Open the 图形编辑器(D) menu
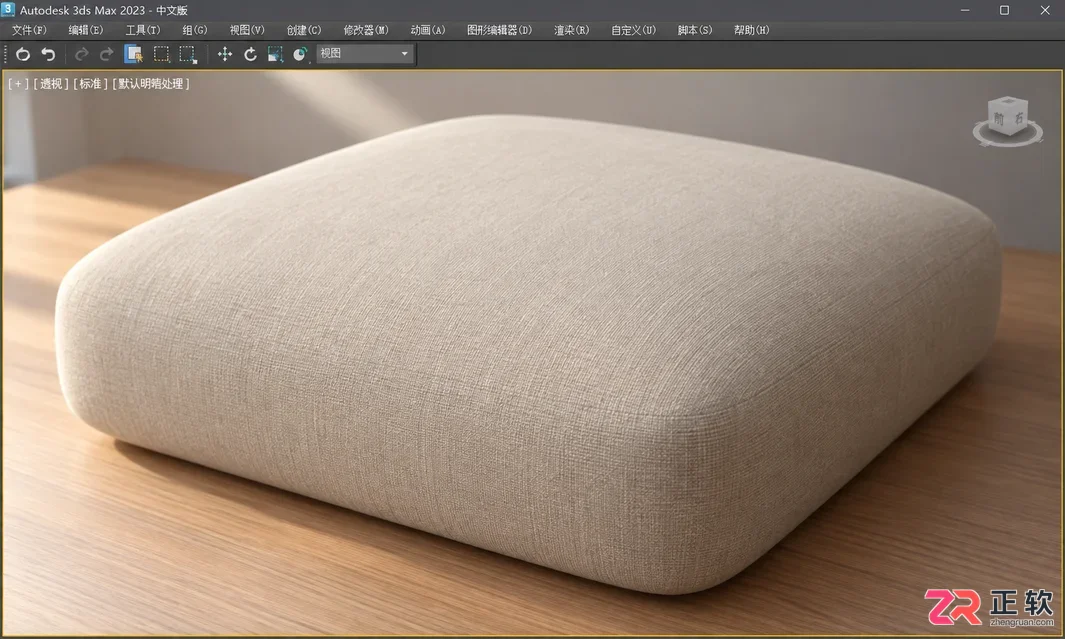This screenshot has width=1065, height=639. pyautogui.click(x=499, y=30)
